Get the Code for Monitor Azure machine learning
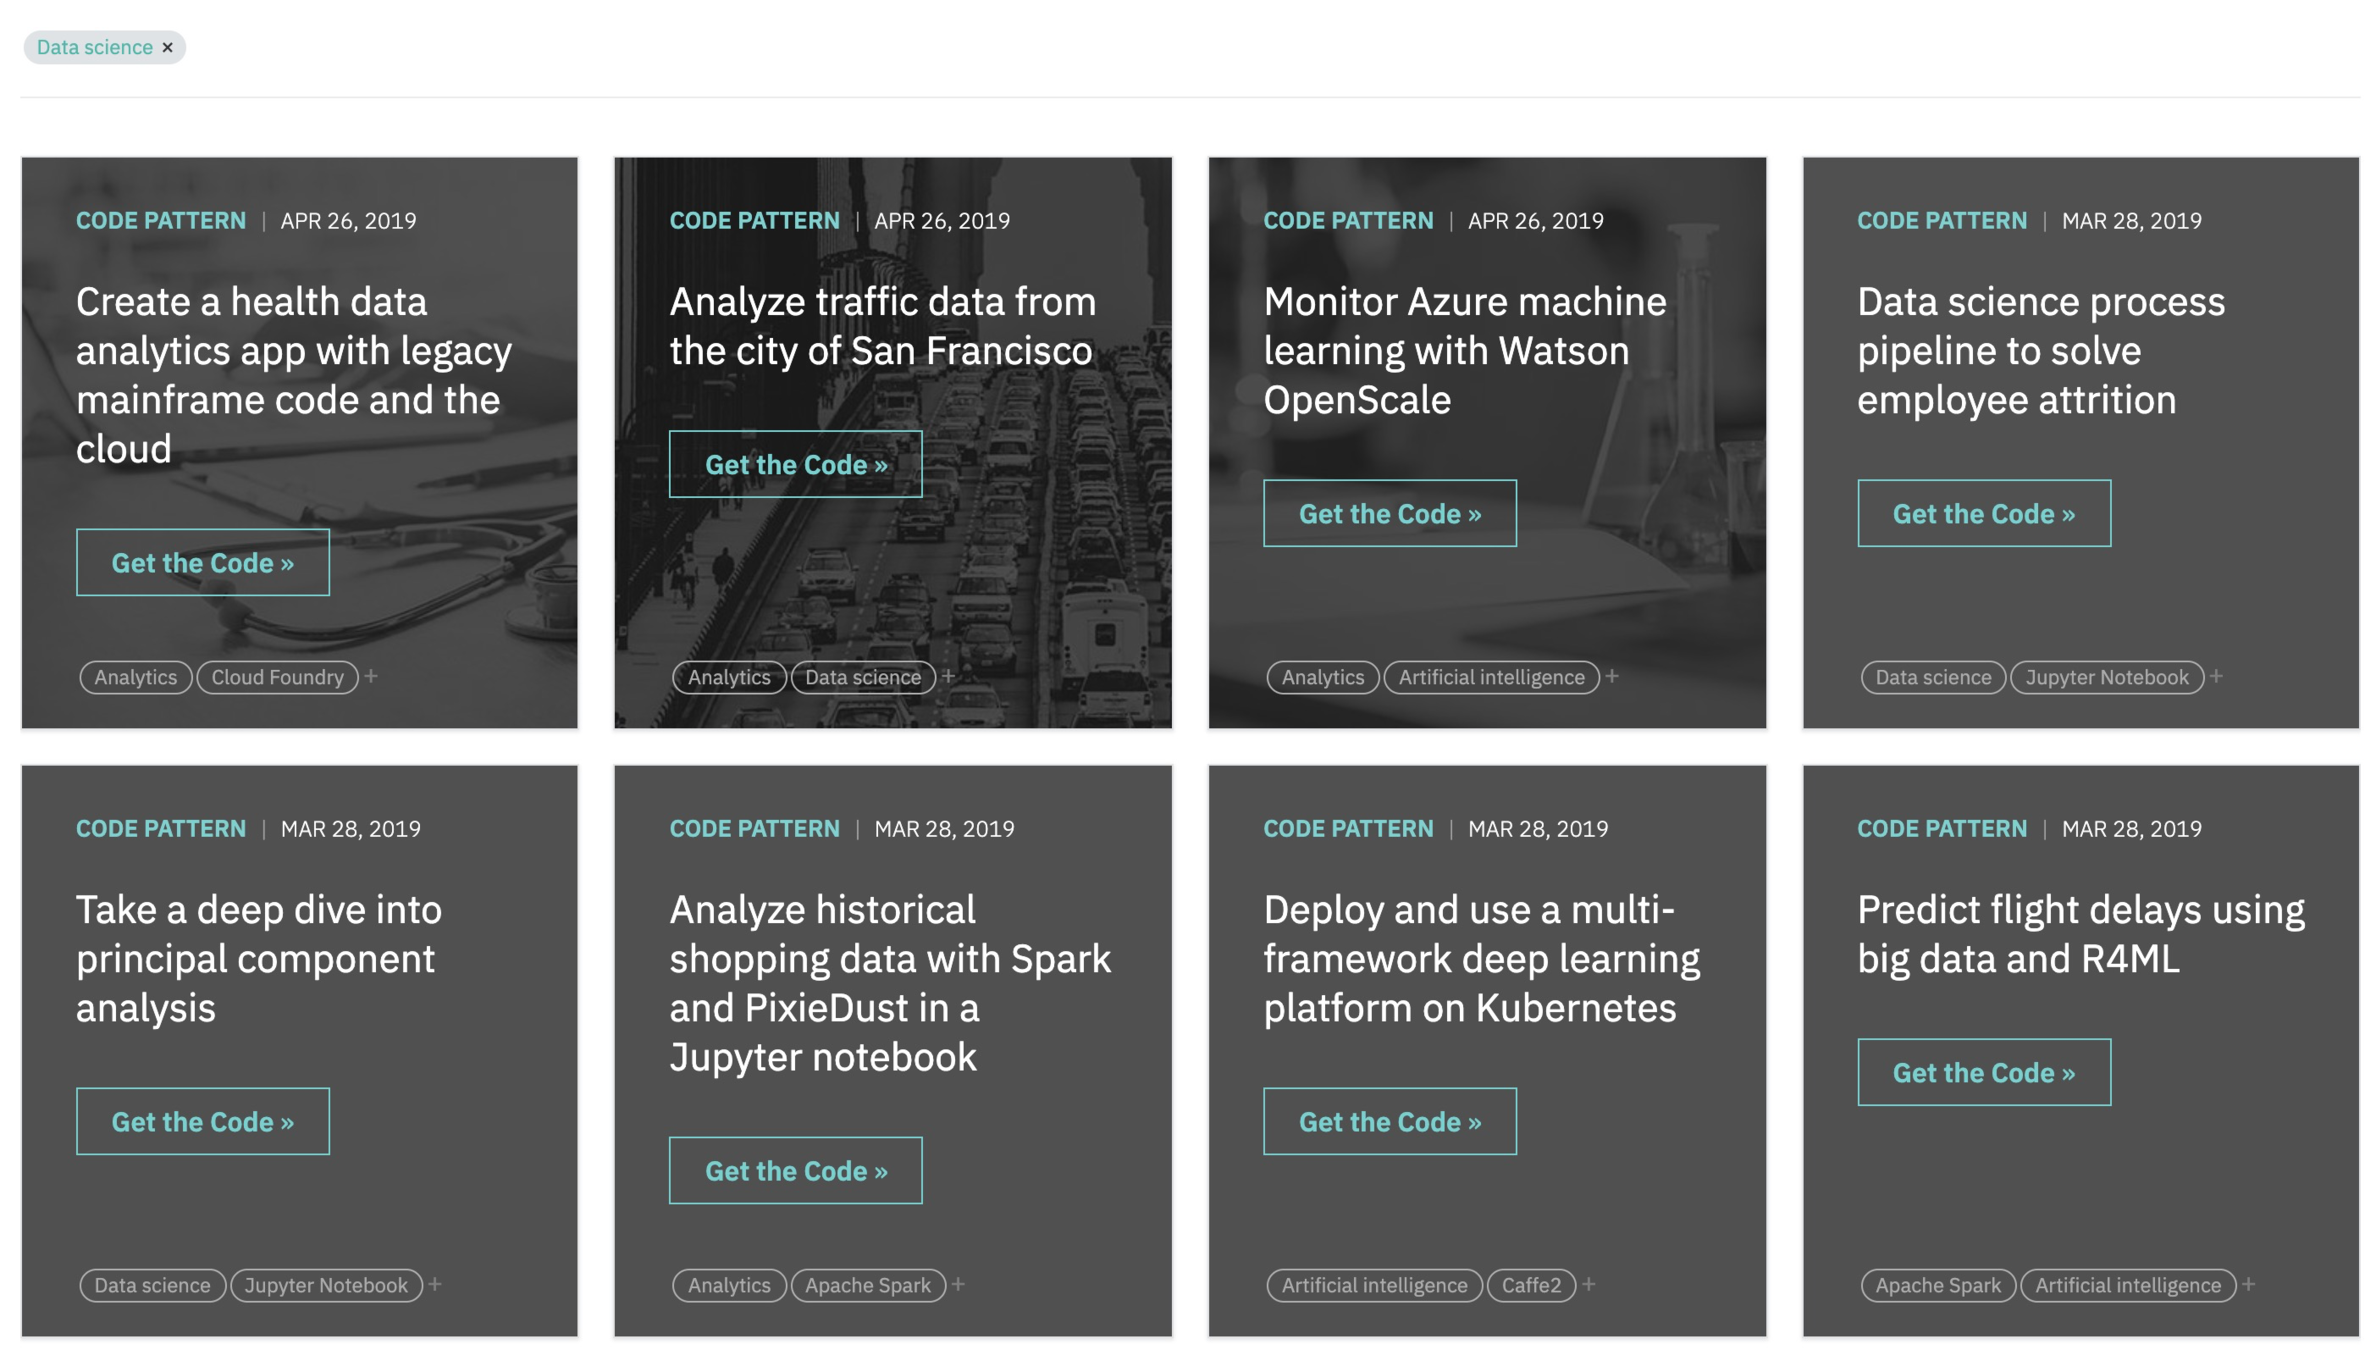This screenshot has width=2376, height=1350. point(1389,513)
